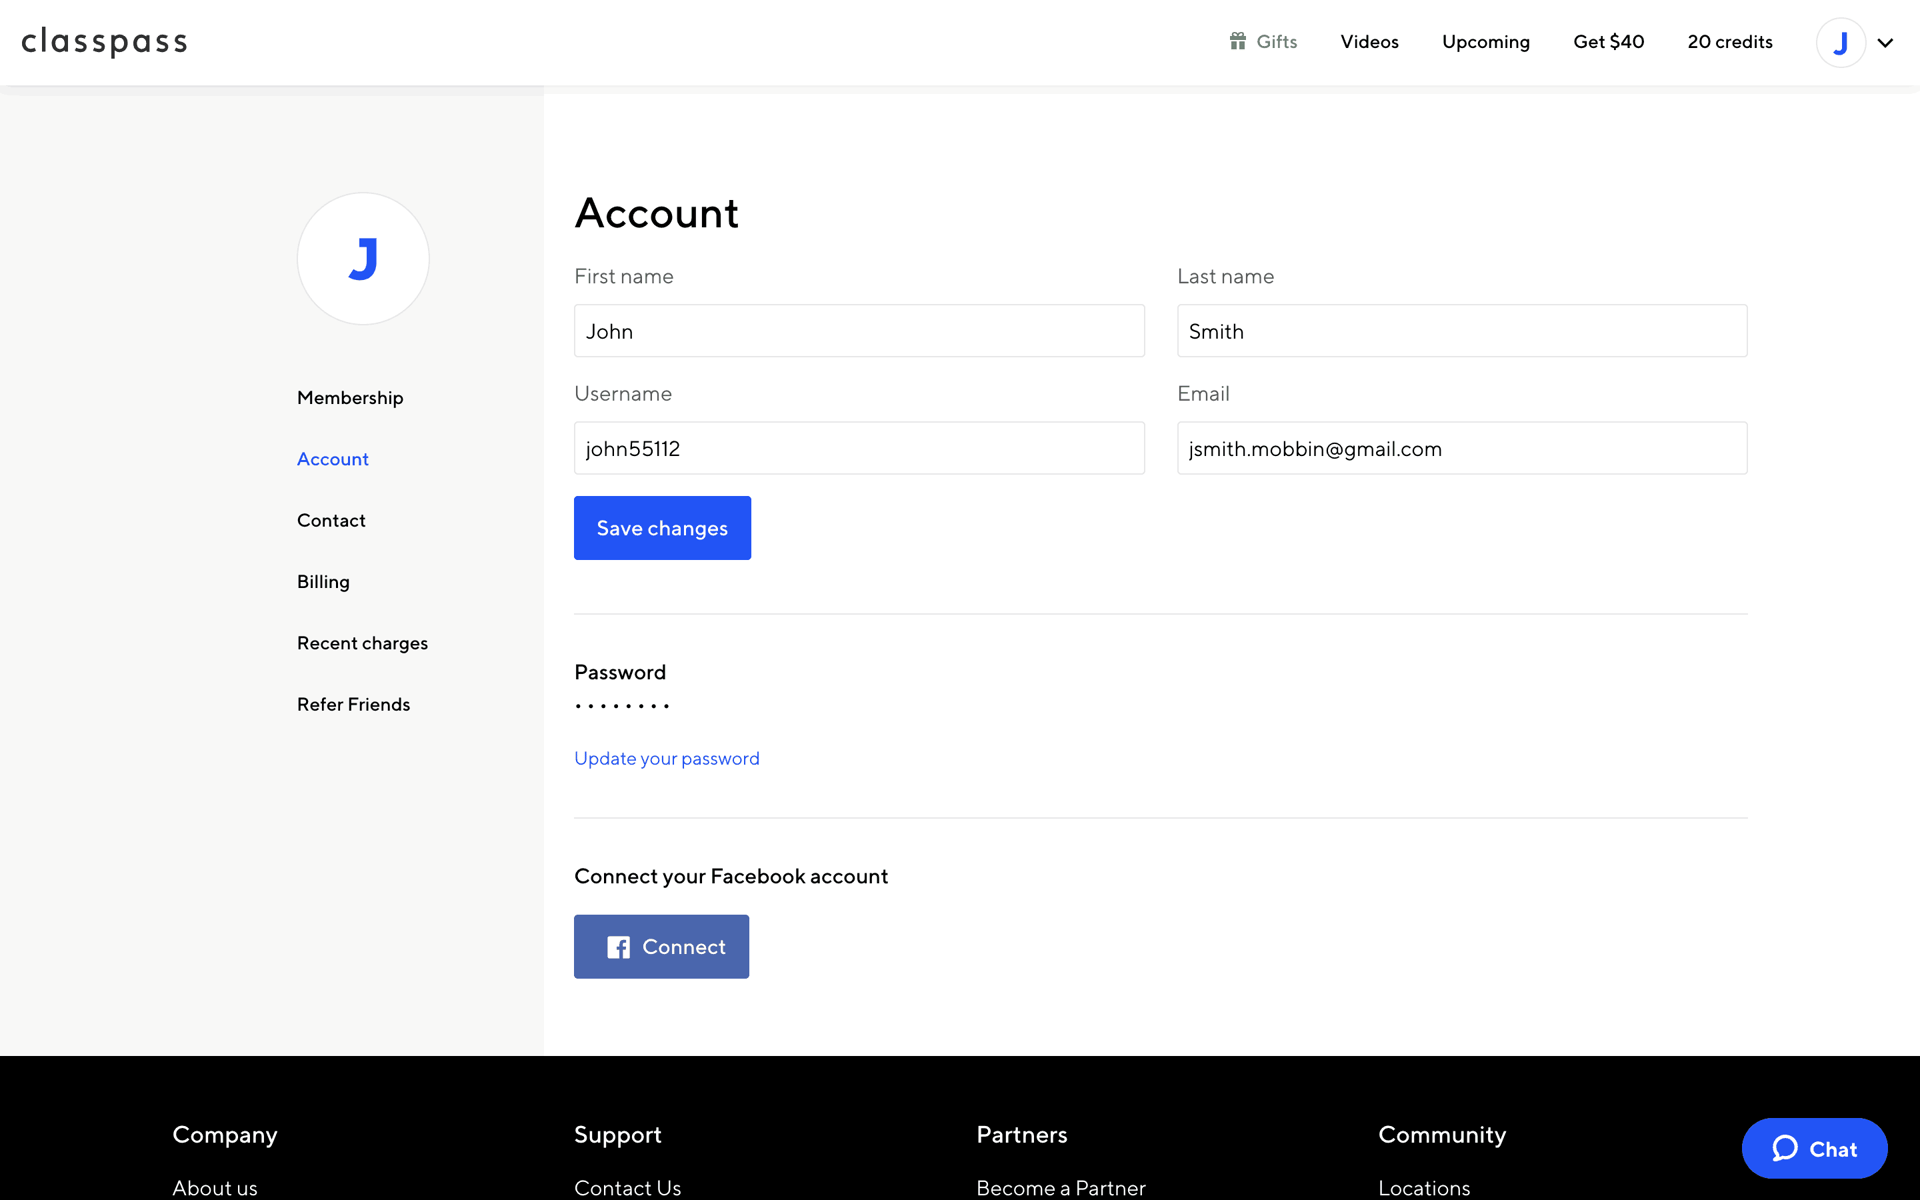This screenshot has height=1200, width=1920.
Task: Click the First name label
Action: (x=624, y=276)
